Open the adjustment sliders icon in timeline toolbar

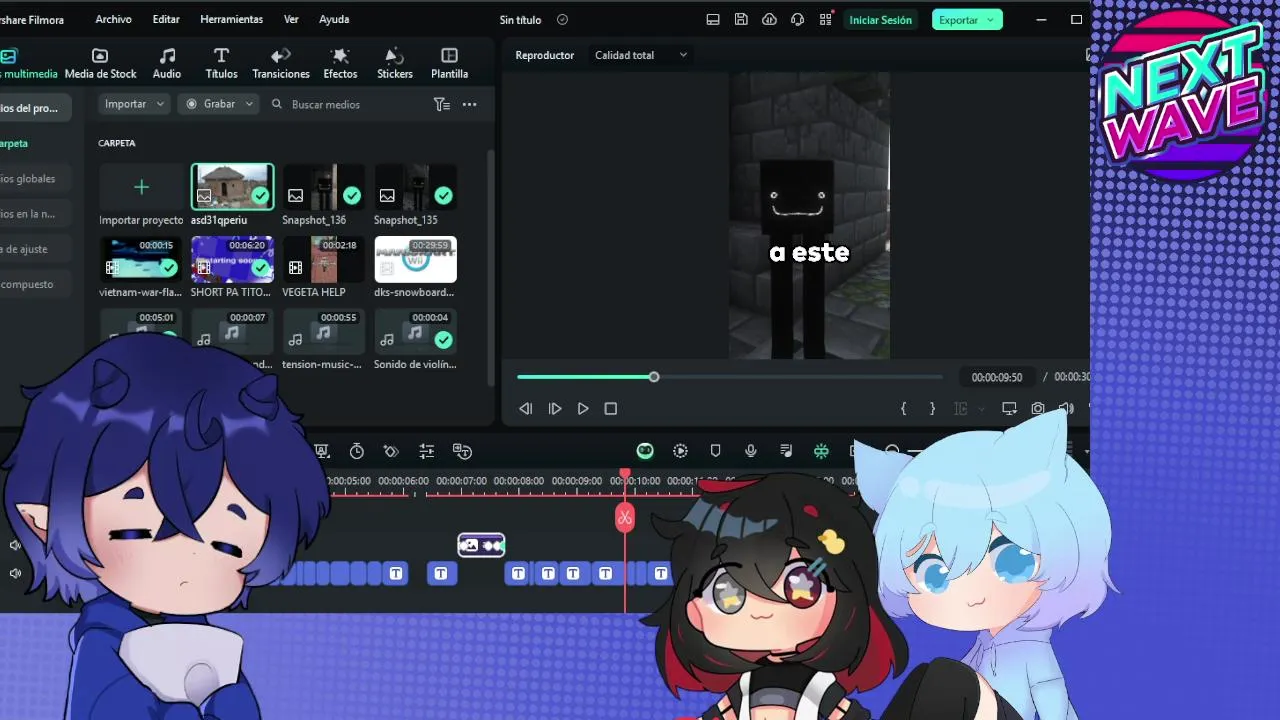pyautogui.click(x=426, y=451)
